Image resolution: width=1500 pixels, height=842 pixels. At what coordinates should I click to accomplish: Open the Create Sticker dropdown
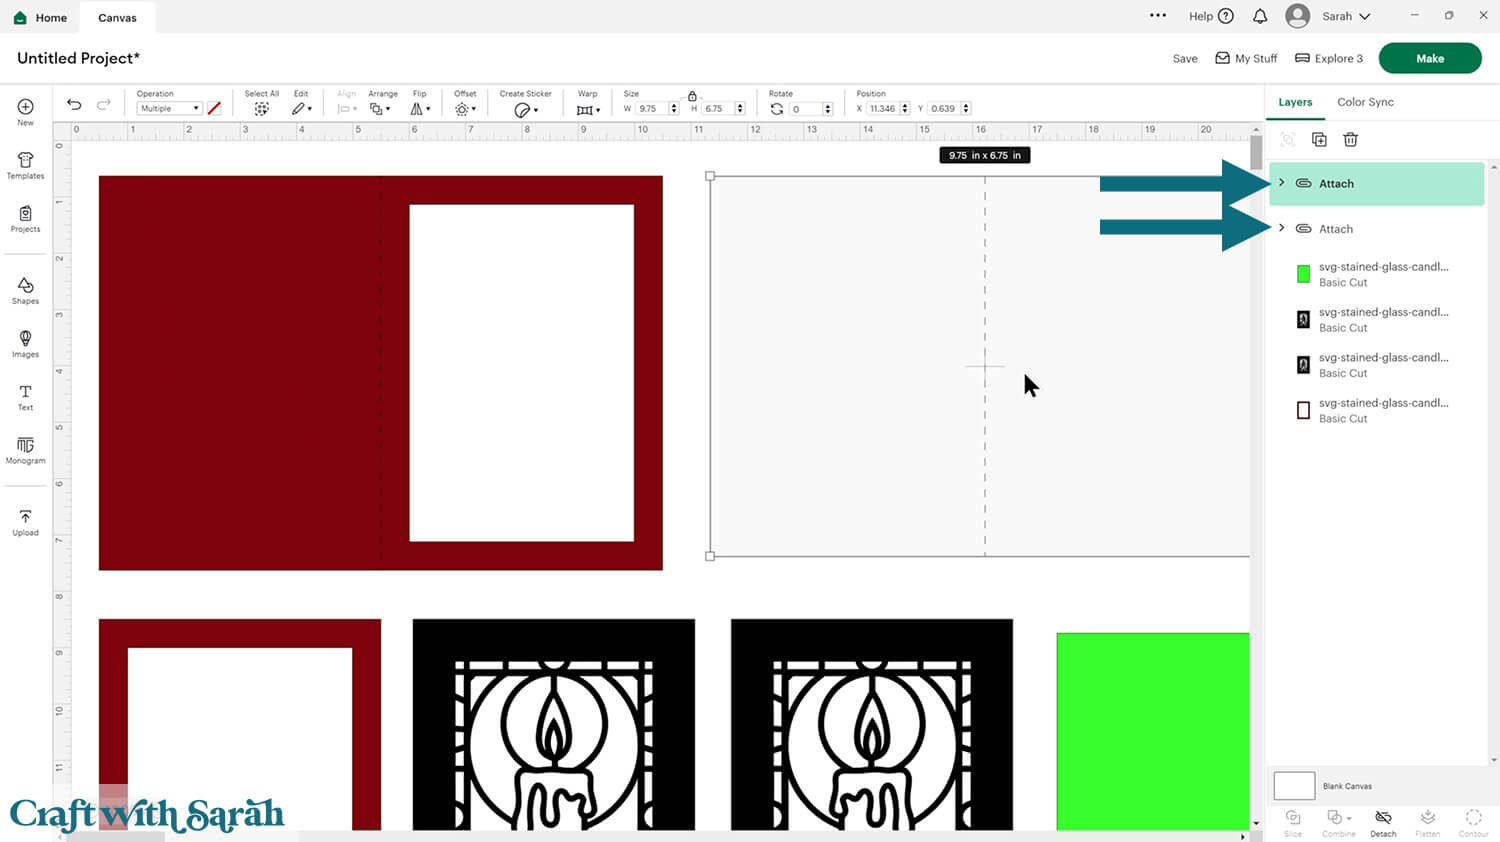coord(525,110)
